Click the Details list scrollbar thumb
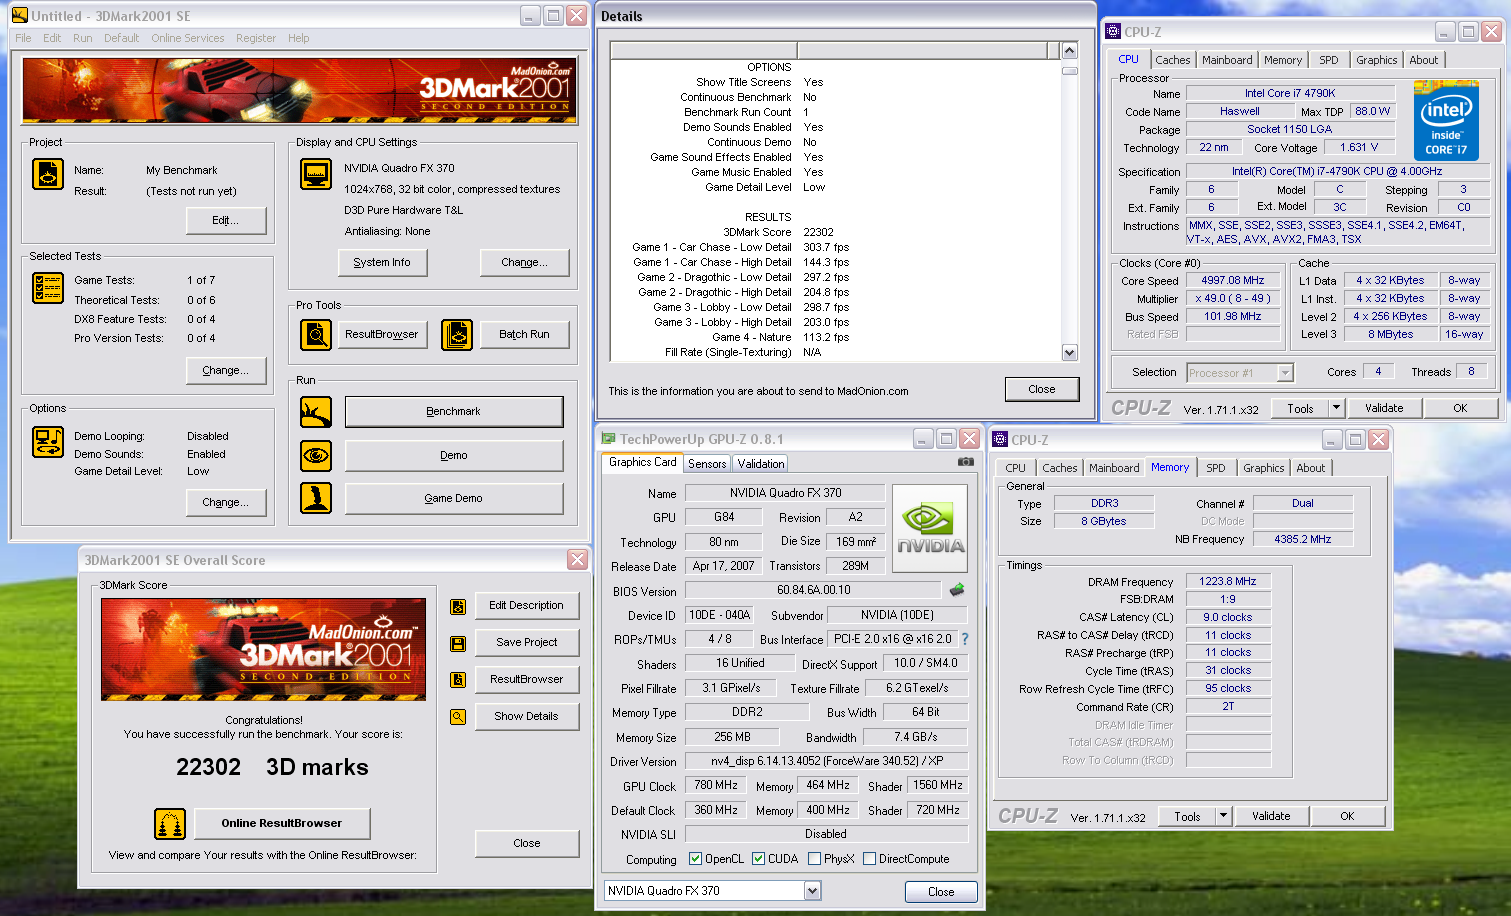This screenshot has width=1511, height=916. click(1069, 71)
